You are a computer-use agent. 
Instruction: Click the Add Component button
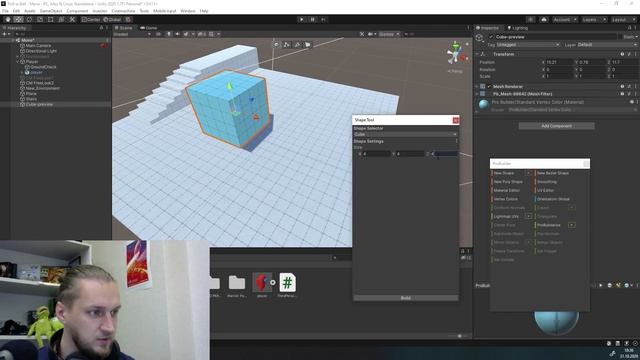point(556,126)
